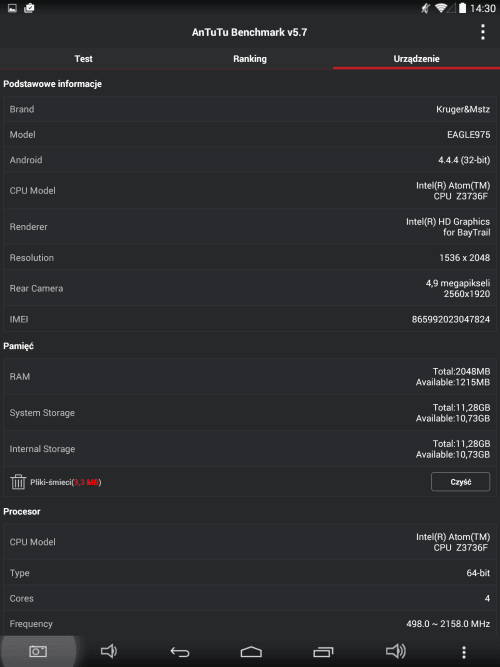Switch to the Test tab

[83, 59]
